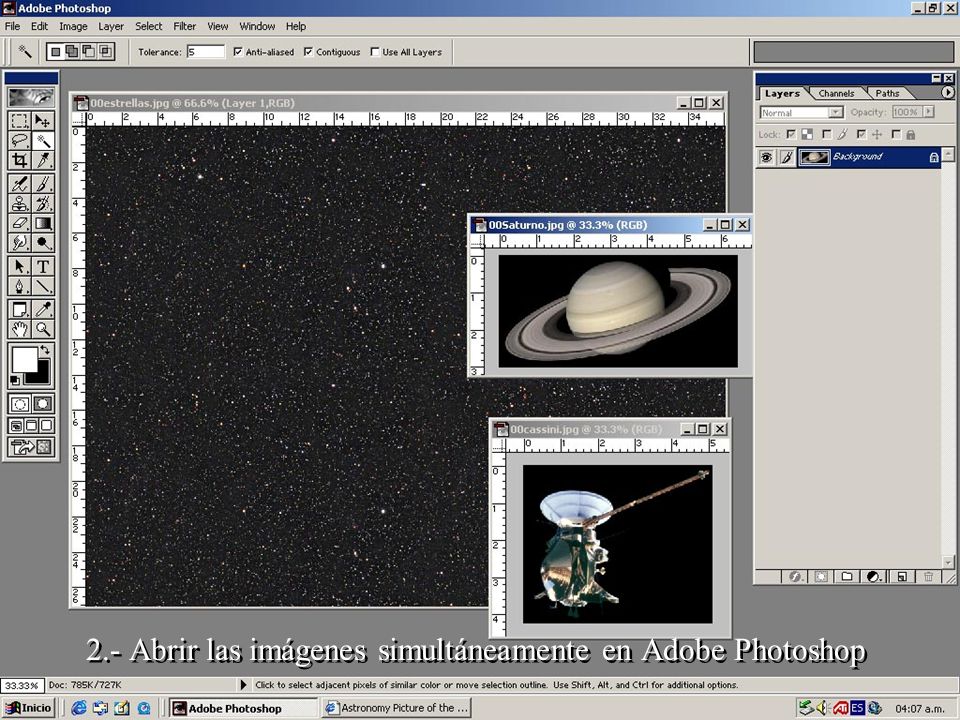Open the status bar info arrow menu
960x720 pixels.
click(244, 684)
